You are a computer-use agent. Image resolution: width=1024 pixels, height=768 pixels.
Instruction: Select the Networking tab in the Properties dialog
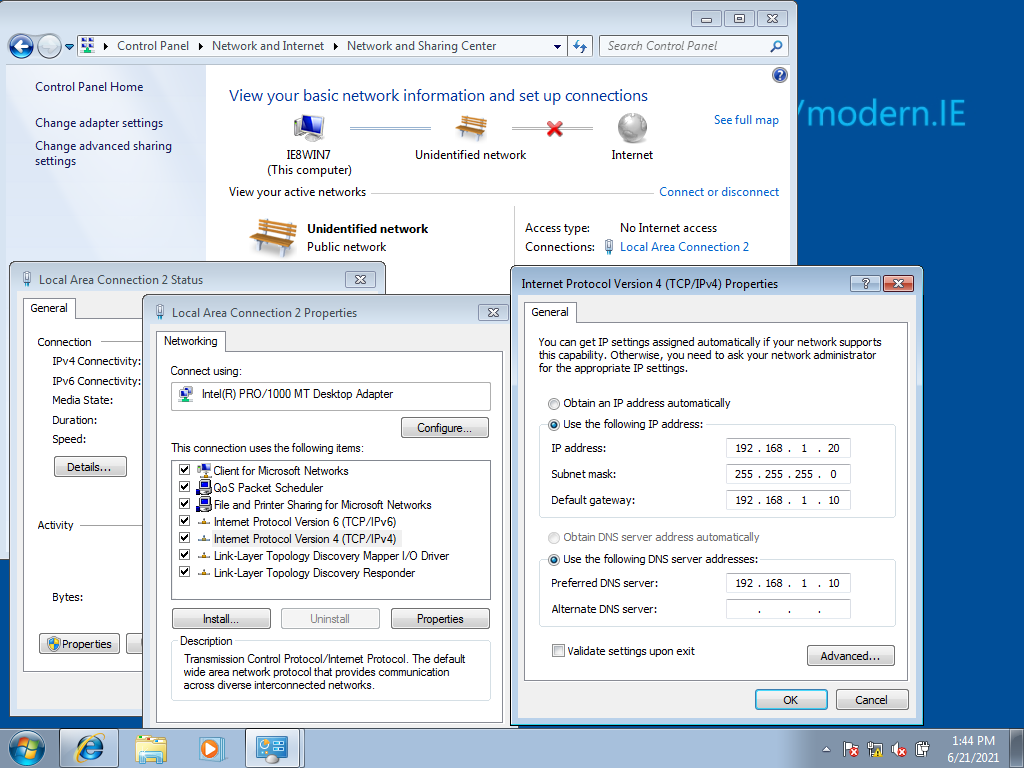click(x=190, y=341)
